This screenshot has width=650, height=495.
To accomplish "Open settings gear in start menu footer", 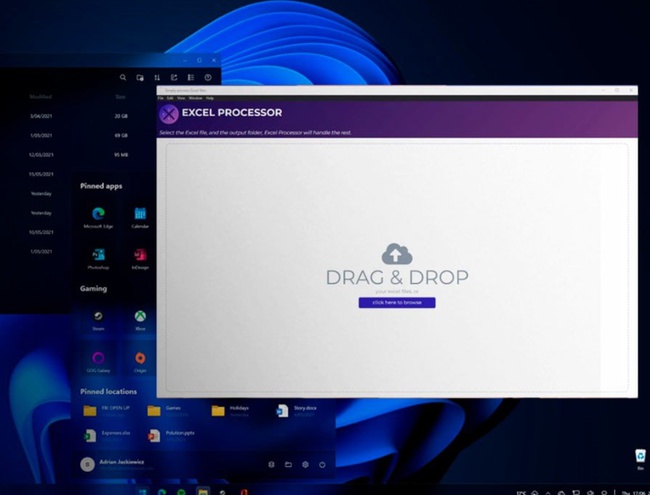I will tap(306, 464).
